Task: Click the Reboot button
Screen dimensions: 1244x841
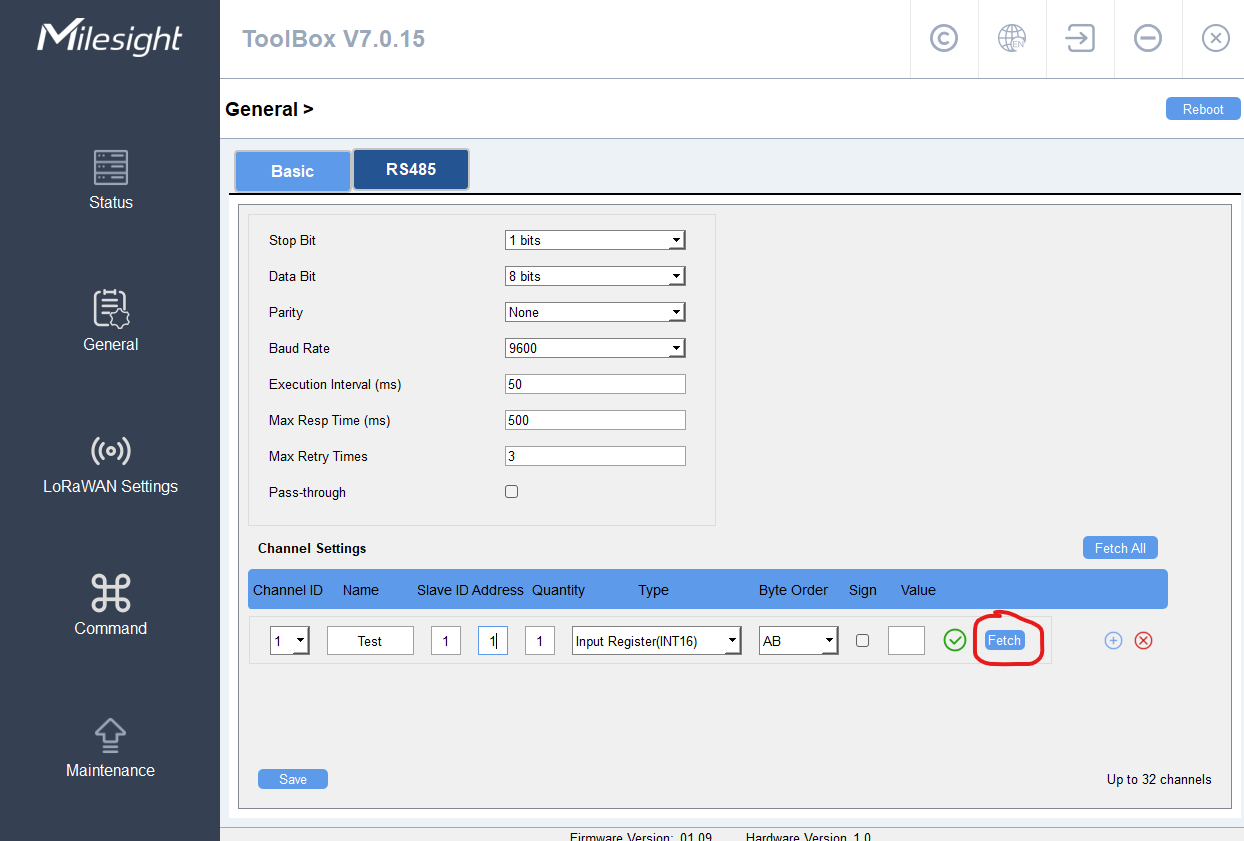Action: coord(1203,109)
